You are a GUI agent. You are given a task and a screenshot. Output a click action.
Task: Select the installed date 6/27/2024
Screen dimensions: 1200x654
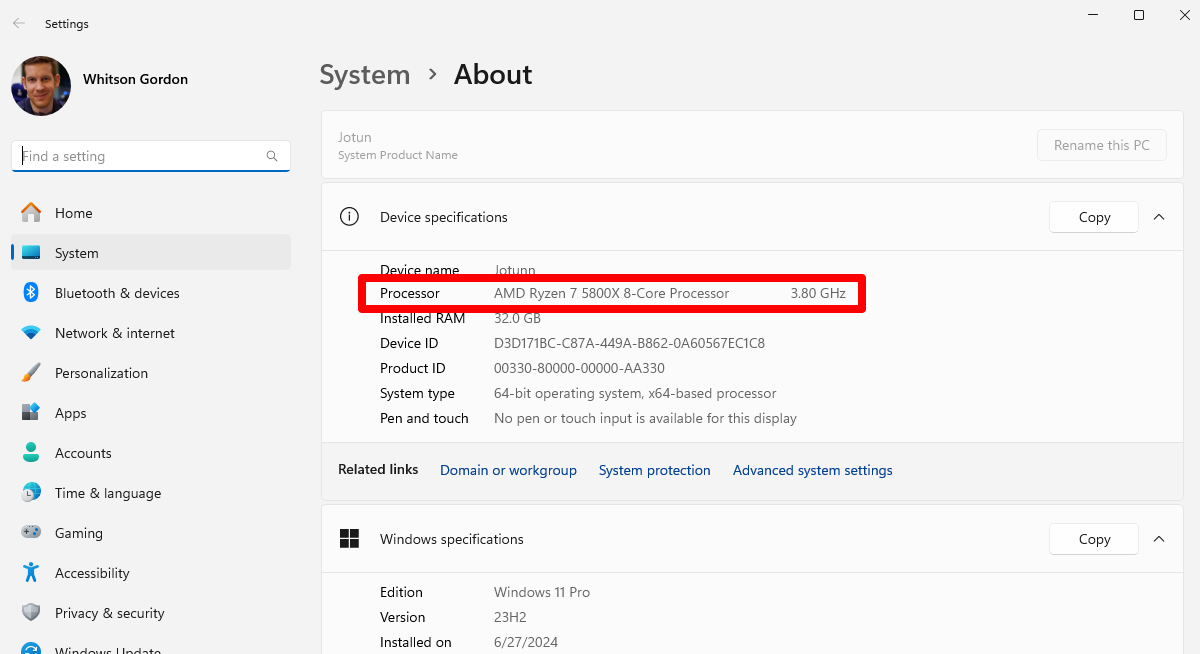point(526,642)
